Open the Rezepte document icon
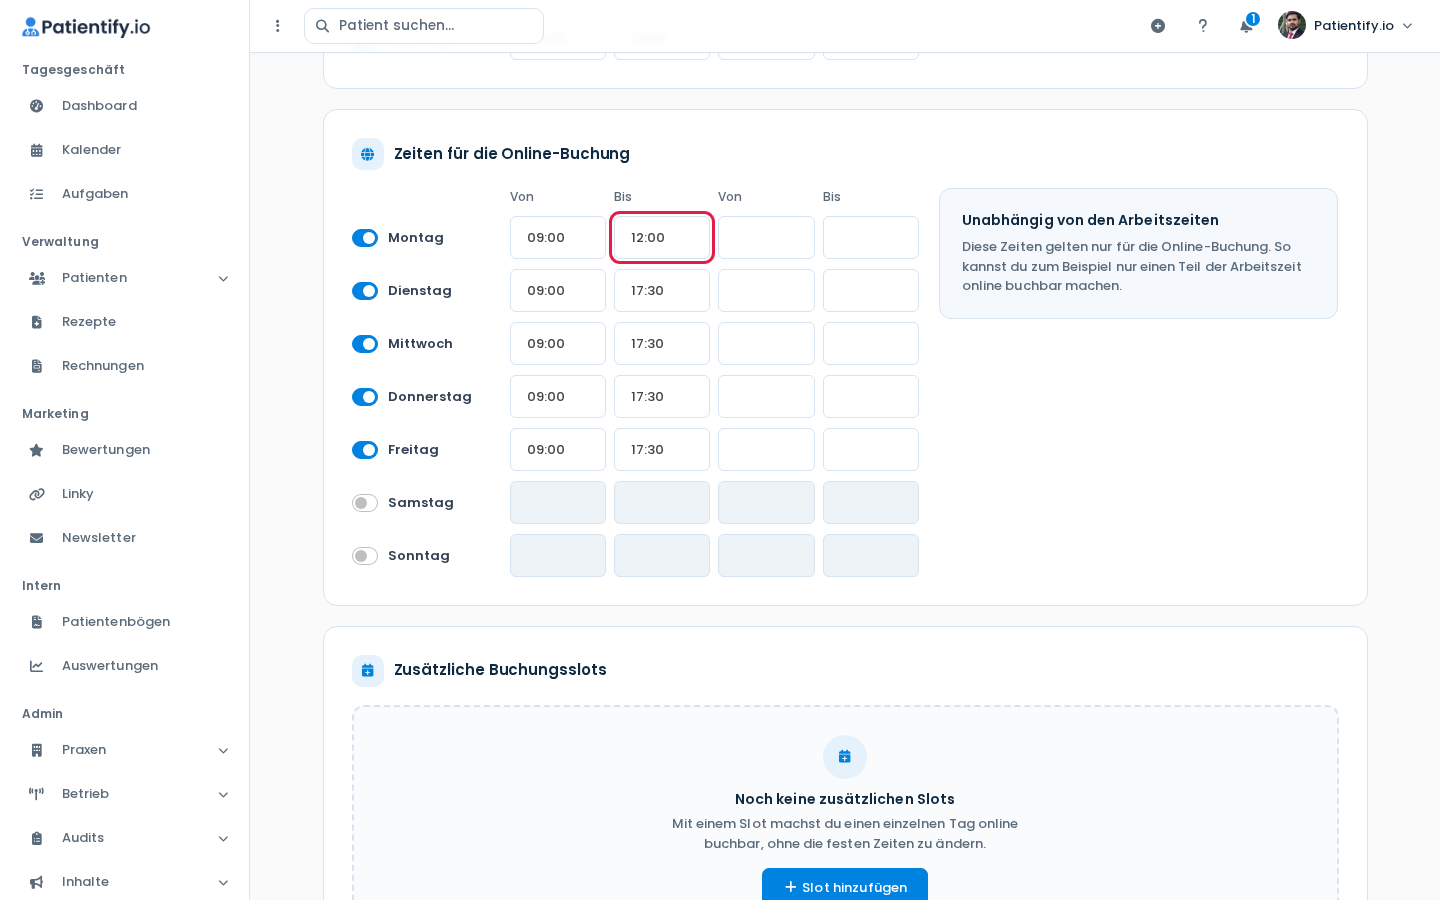Viewport: 1440px width, 900px height. click(37, 322)
